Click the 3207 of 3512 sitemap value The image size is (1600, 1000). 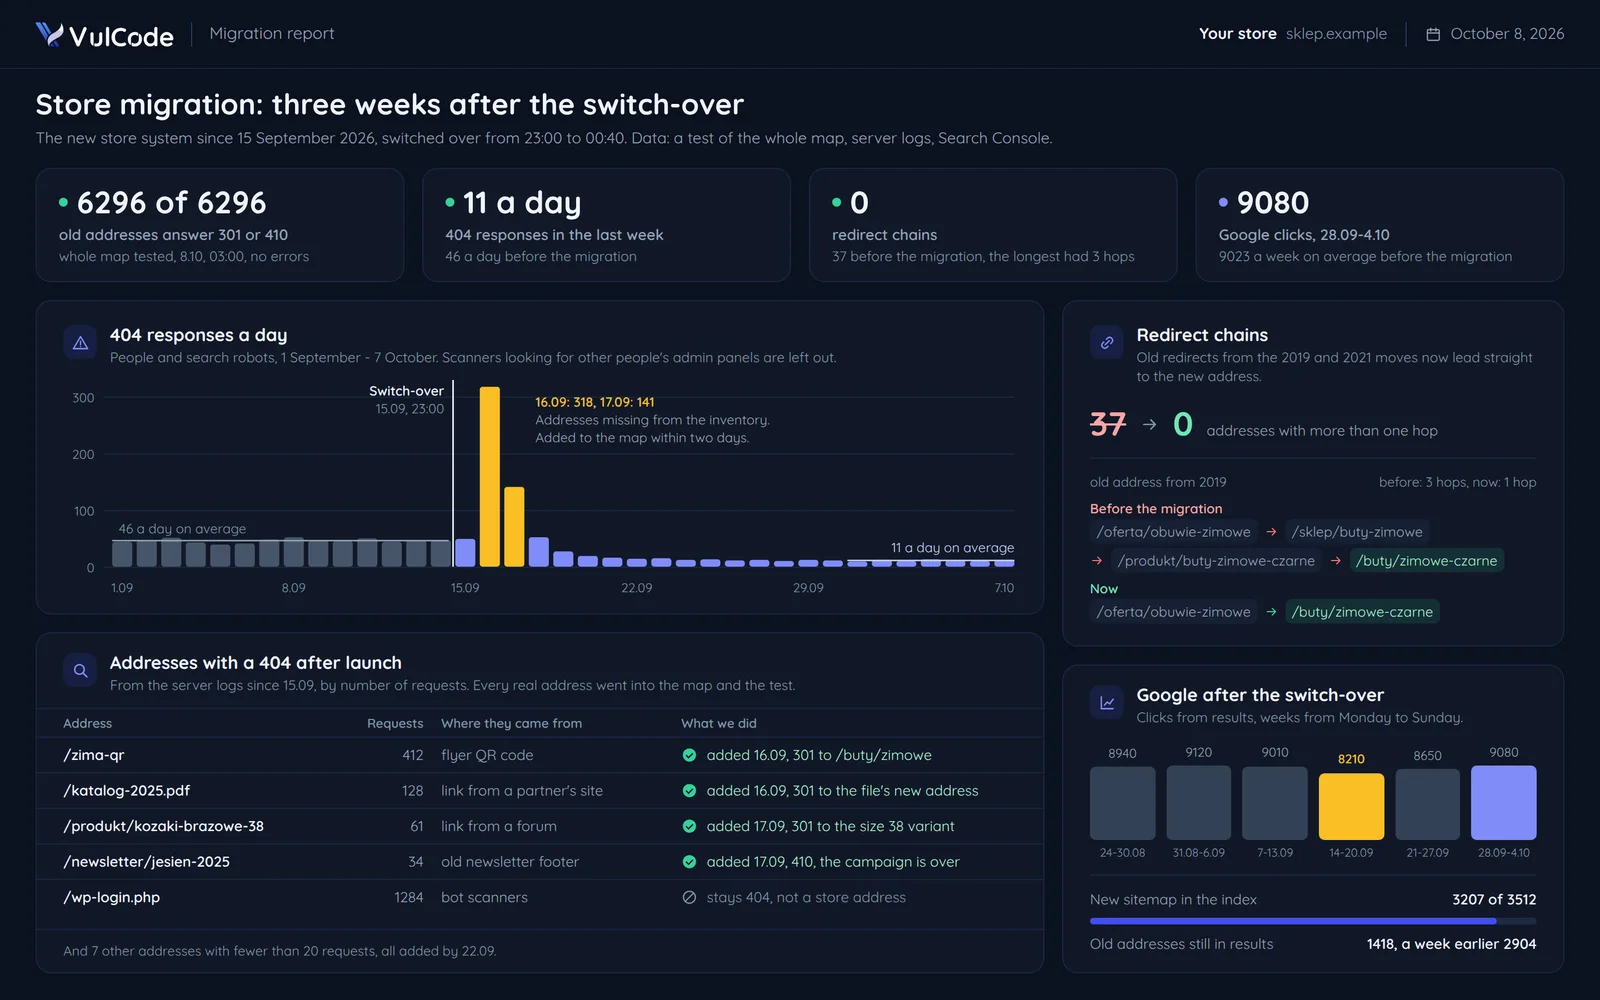[x=1494, y=900]
